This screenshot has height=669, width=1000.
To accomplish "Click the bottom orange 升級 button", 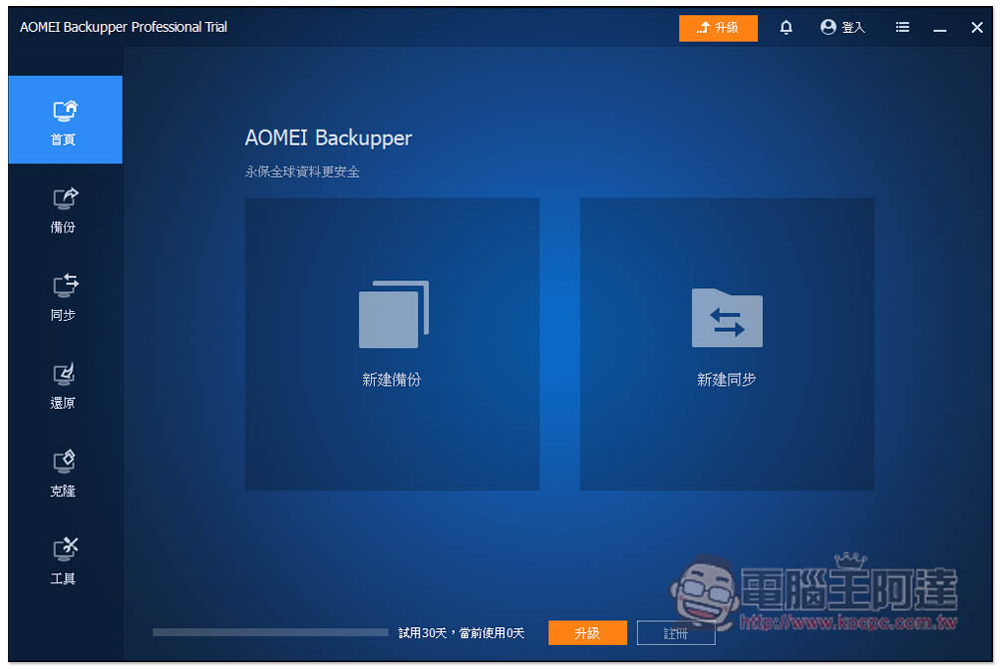I will point(587,633).
